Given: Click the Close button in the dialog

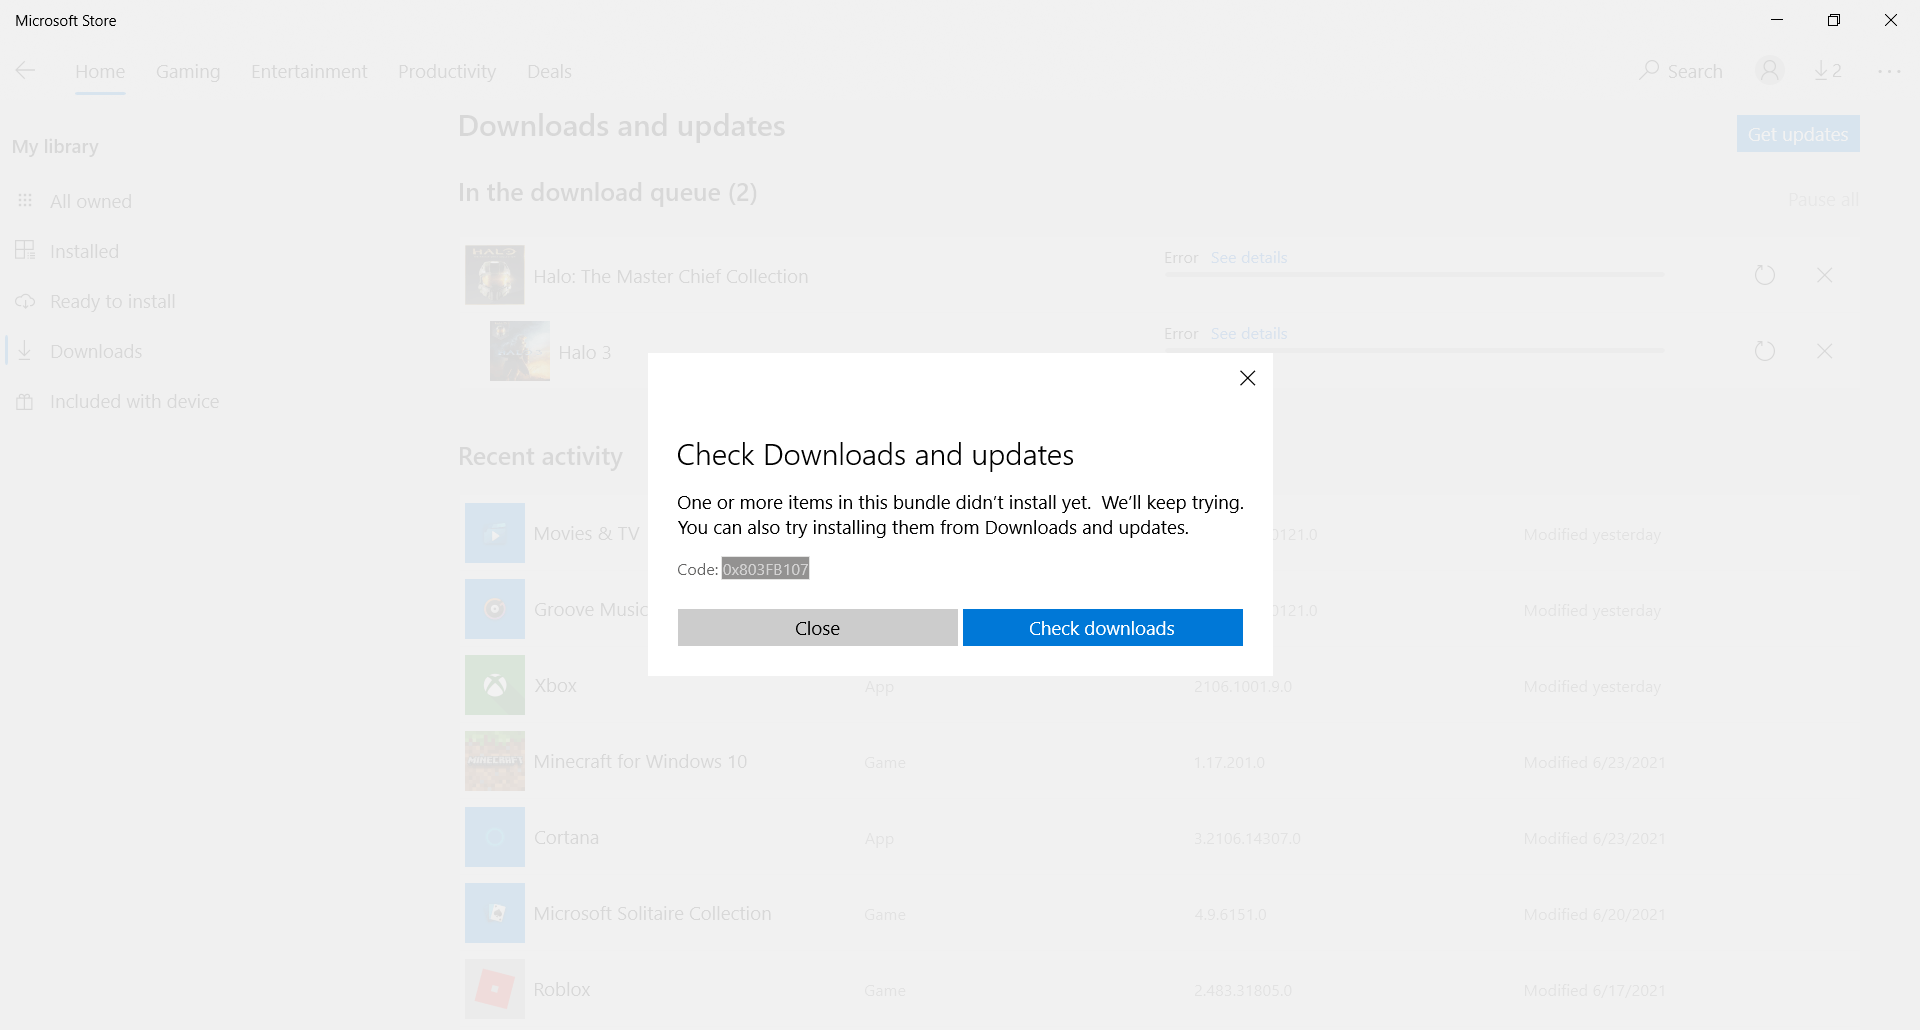Looking at the screenshot, I should [x=817, y=628].
